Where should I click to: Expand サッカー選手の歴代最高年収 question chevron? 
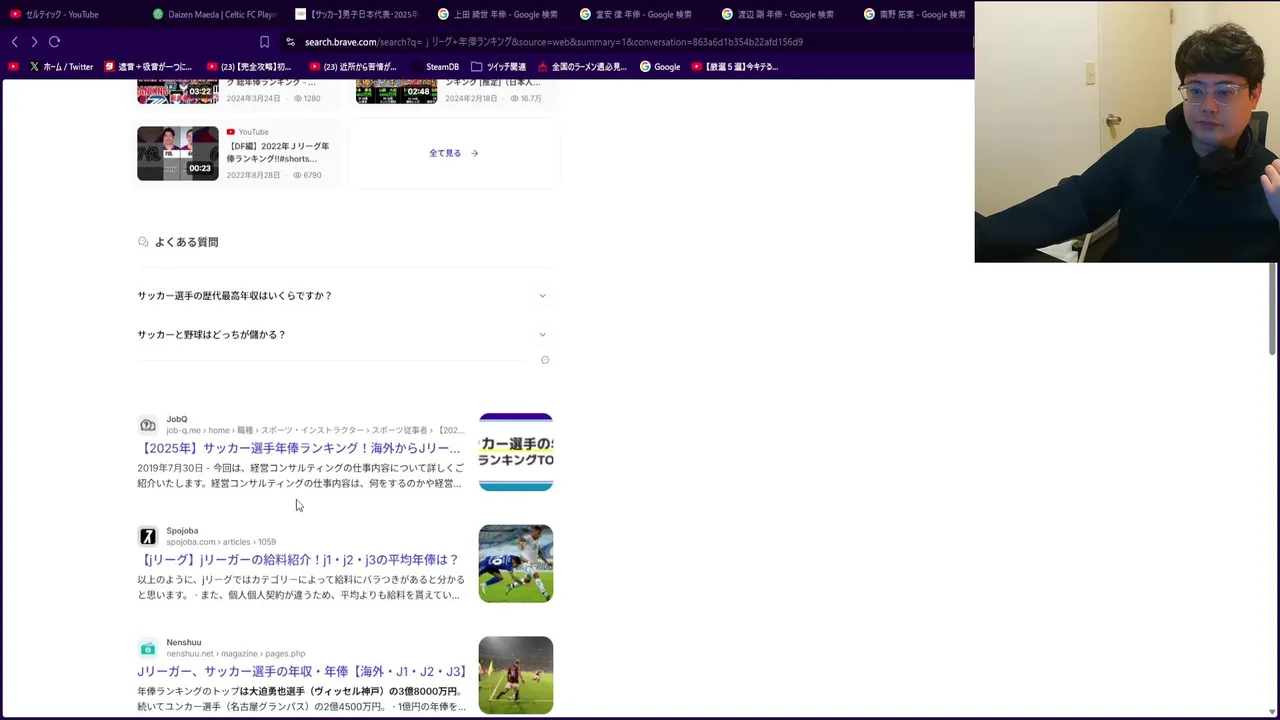pyautogui.click(x=543, y=296)
